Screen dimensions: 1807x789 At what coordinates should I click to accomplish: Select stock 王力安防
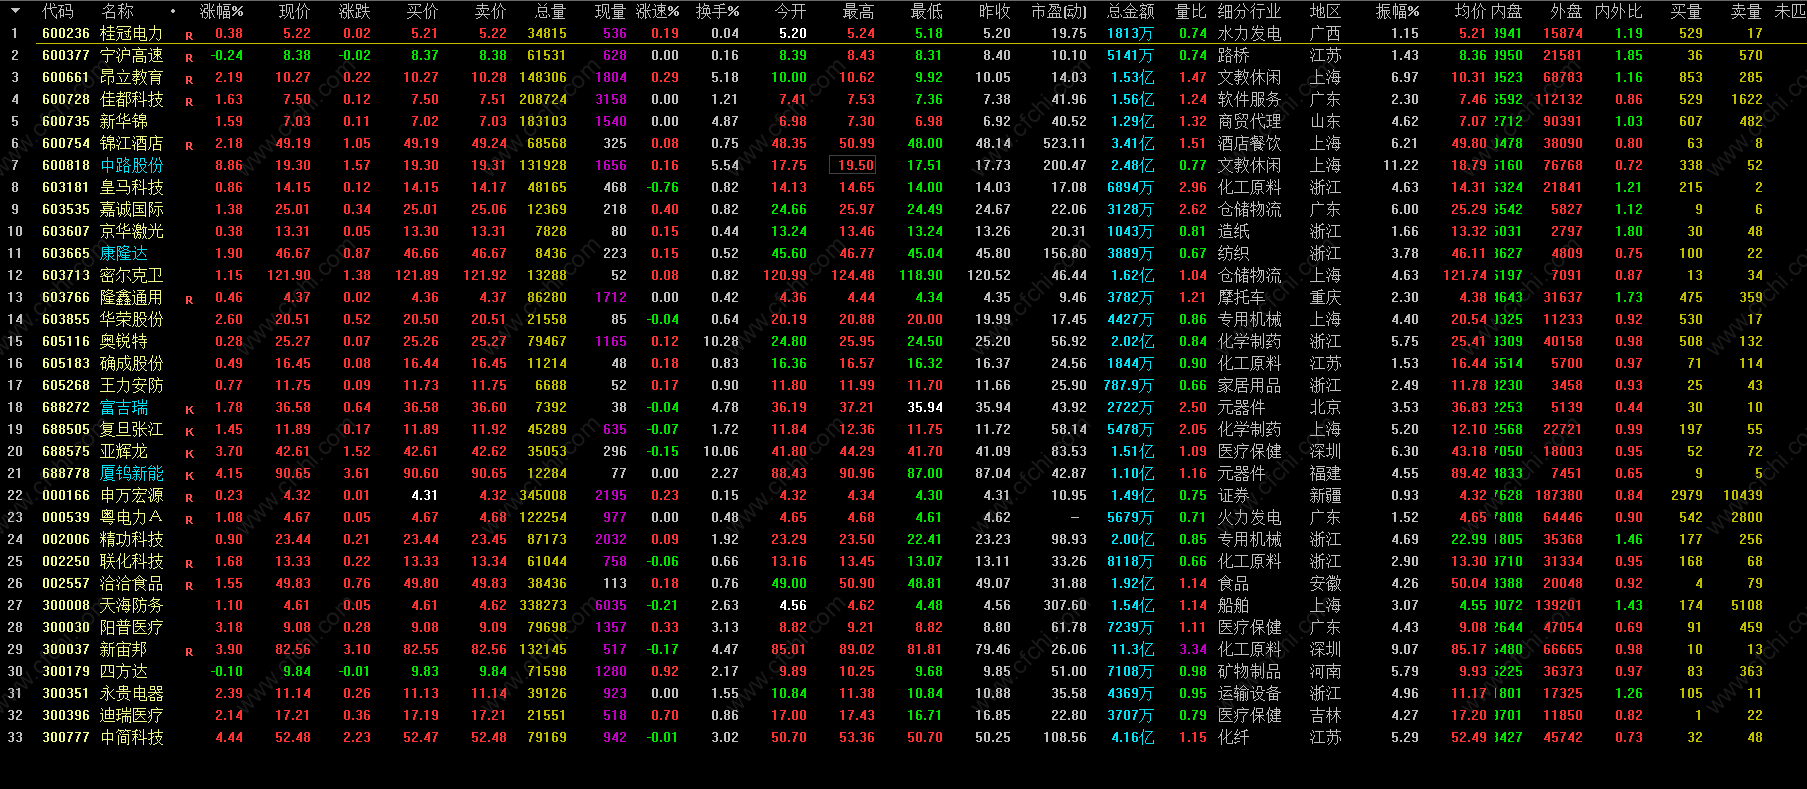(x=131, y=385)
